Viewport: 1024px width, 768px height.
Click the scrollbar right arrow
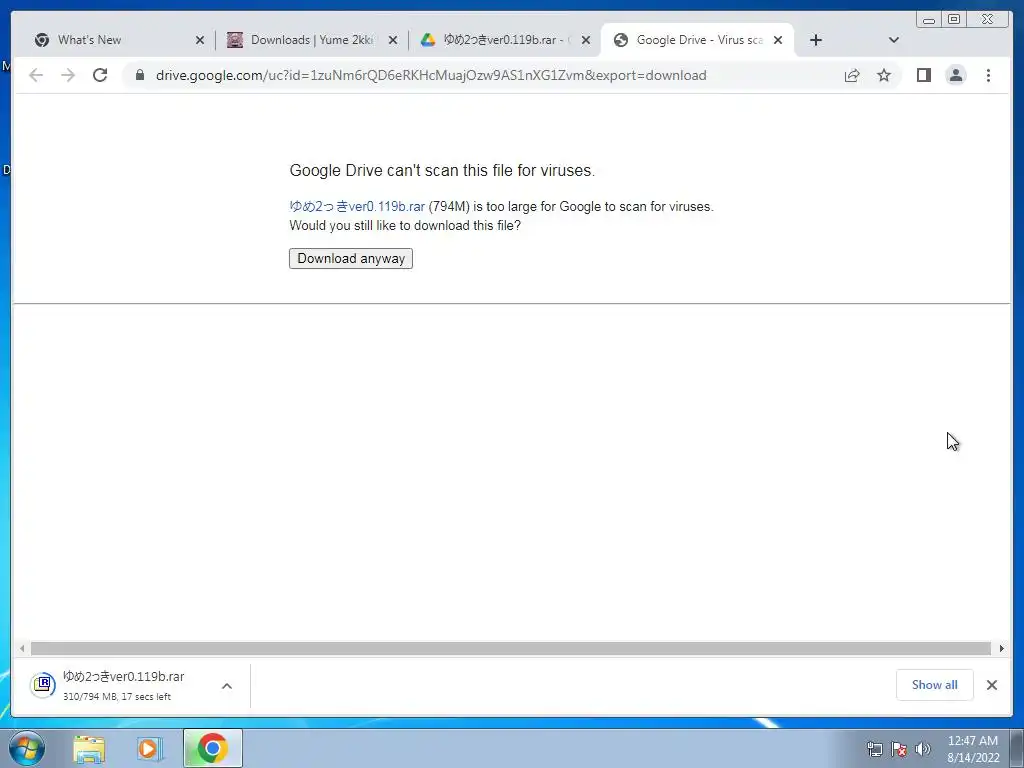point(1002,648)
